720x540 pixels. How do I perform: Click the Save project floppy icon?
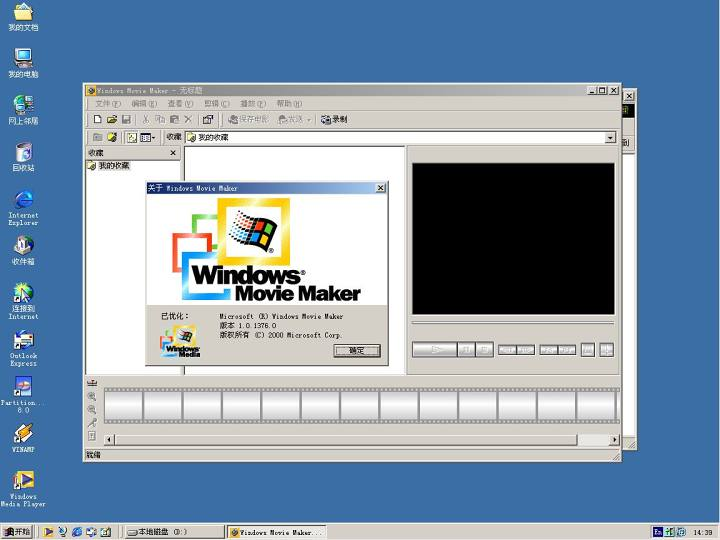pos(126,119)
